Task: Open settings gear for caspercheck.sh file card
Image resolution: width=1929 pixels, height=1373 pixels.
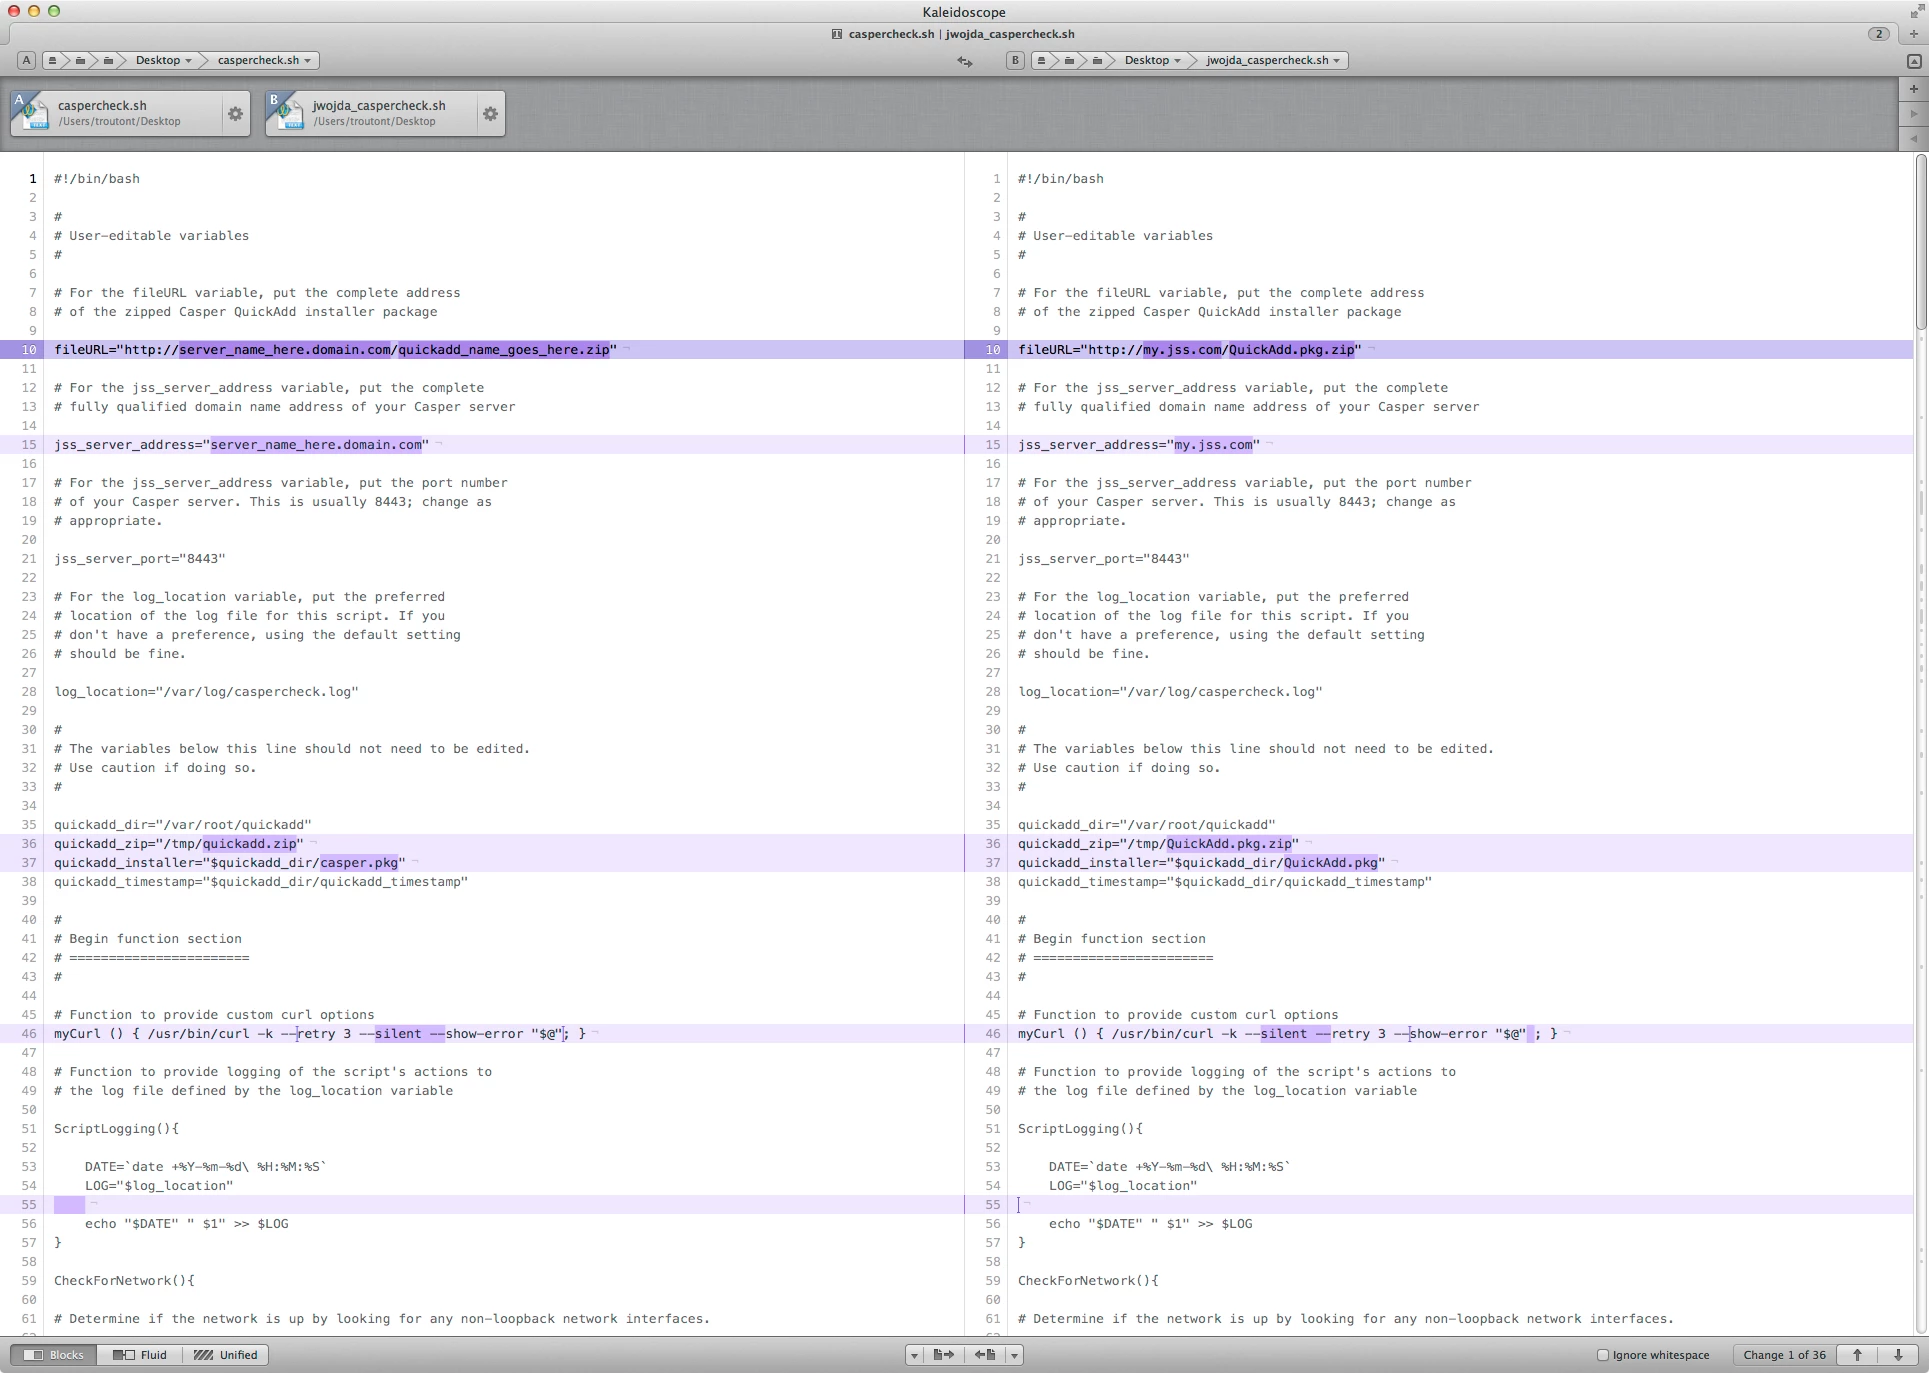Action: (x=235, y=114)
